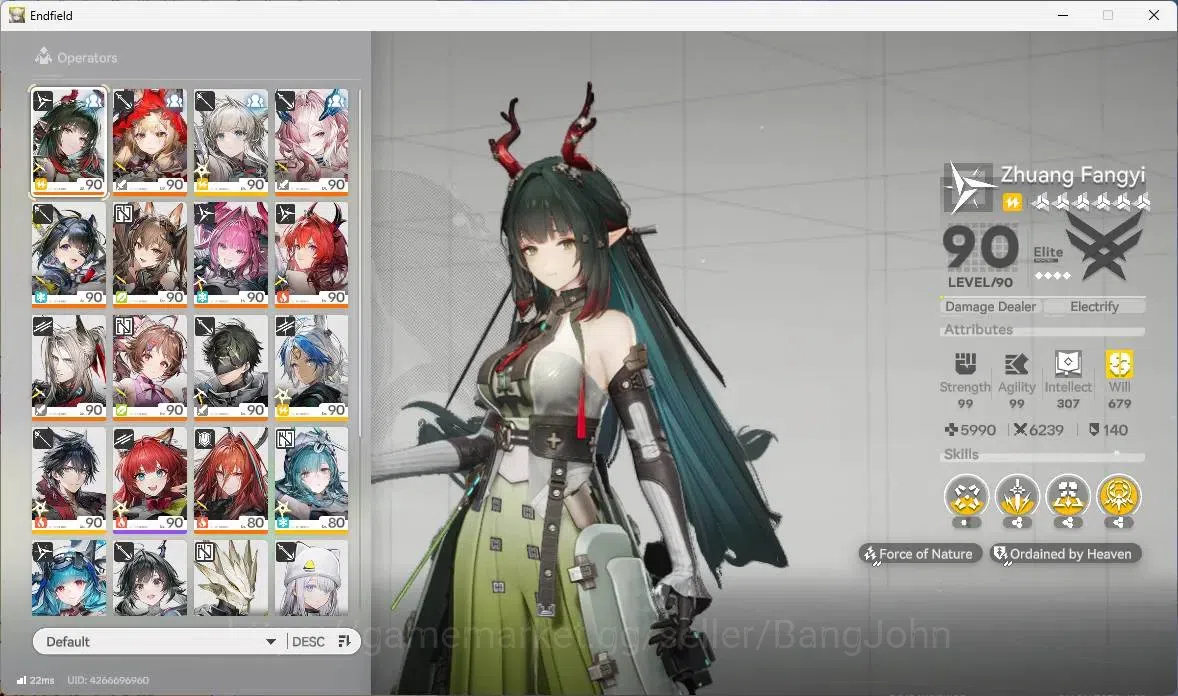The image size is (1178, 696).
Task: Pick the dark-blue-haired cat-eared operator
Action: click(68, 255)
